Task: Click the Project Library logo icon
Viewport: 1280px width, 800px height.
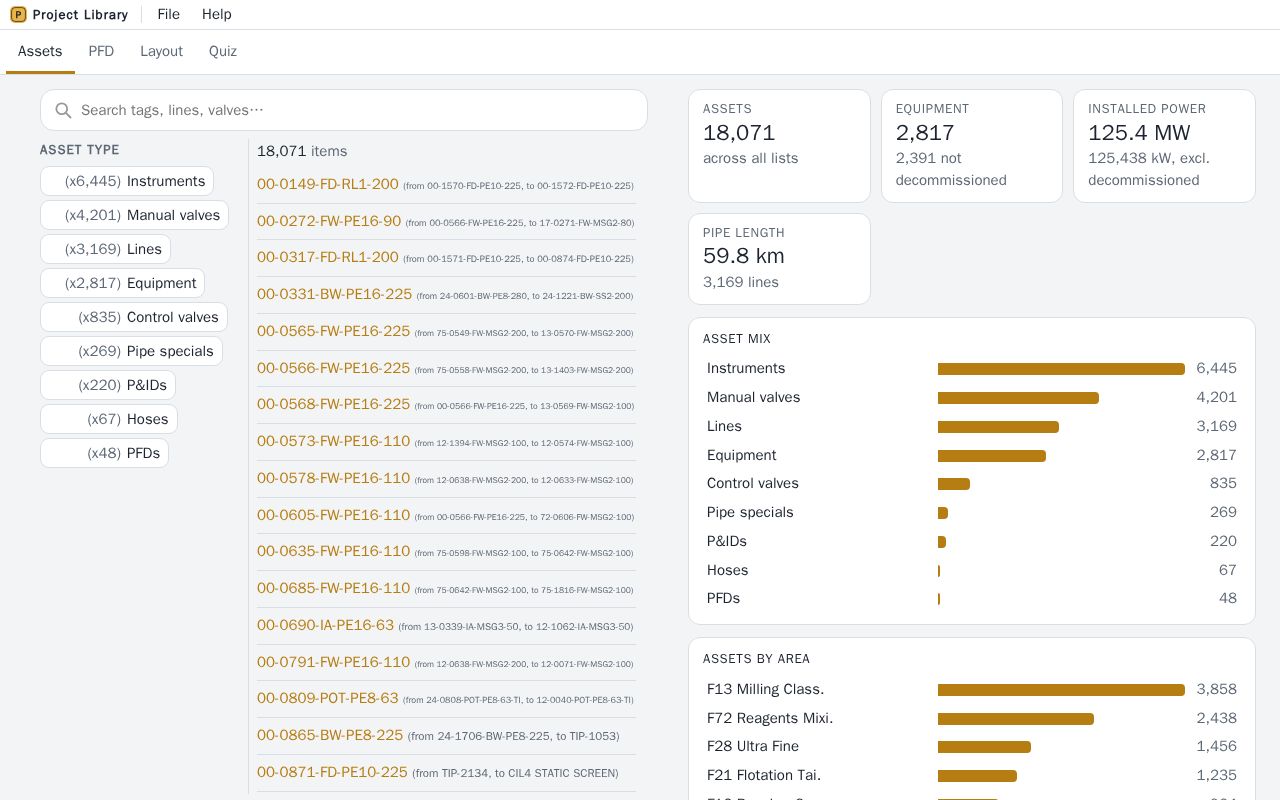Action: point(18,14)
